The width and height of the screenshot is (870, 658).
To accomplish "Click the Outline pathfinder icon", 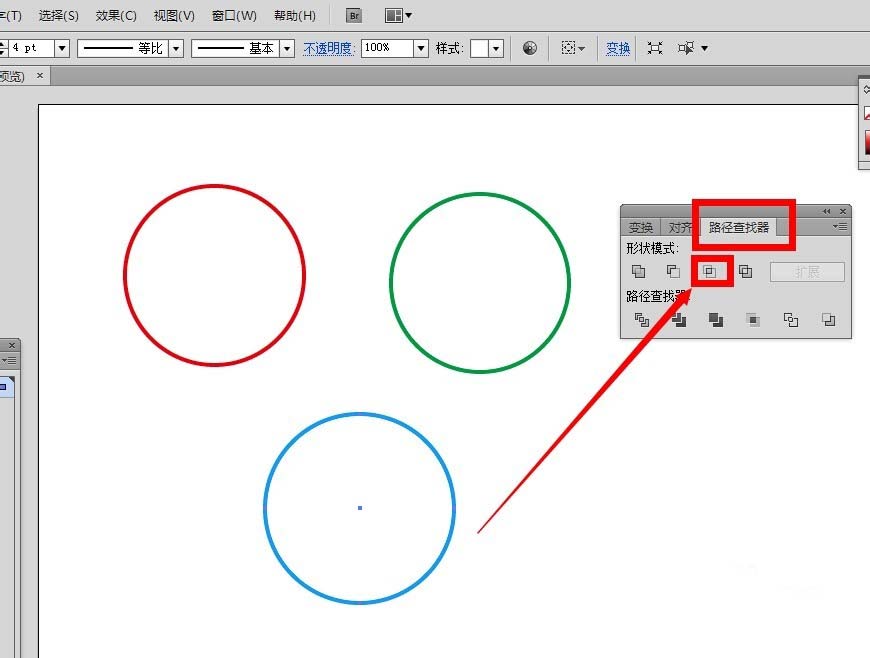I will (x=791, y=320).
